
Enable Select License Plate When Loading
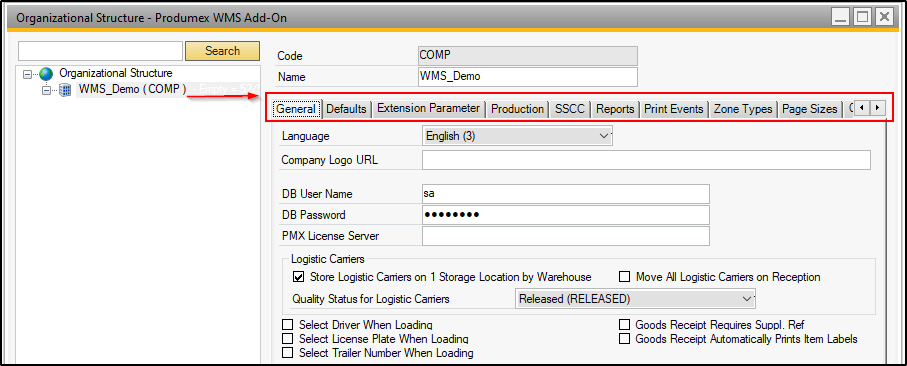pos(287,339)
